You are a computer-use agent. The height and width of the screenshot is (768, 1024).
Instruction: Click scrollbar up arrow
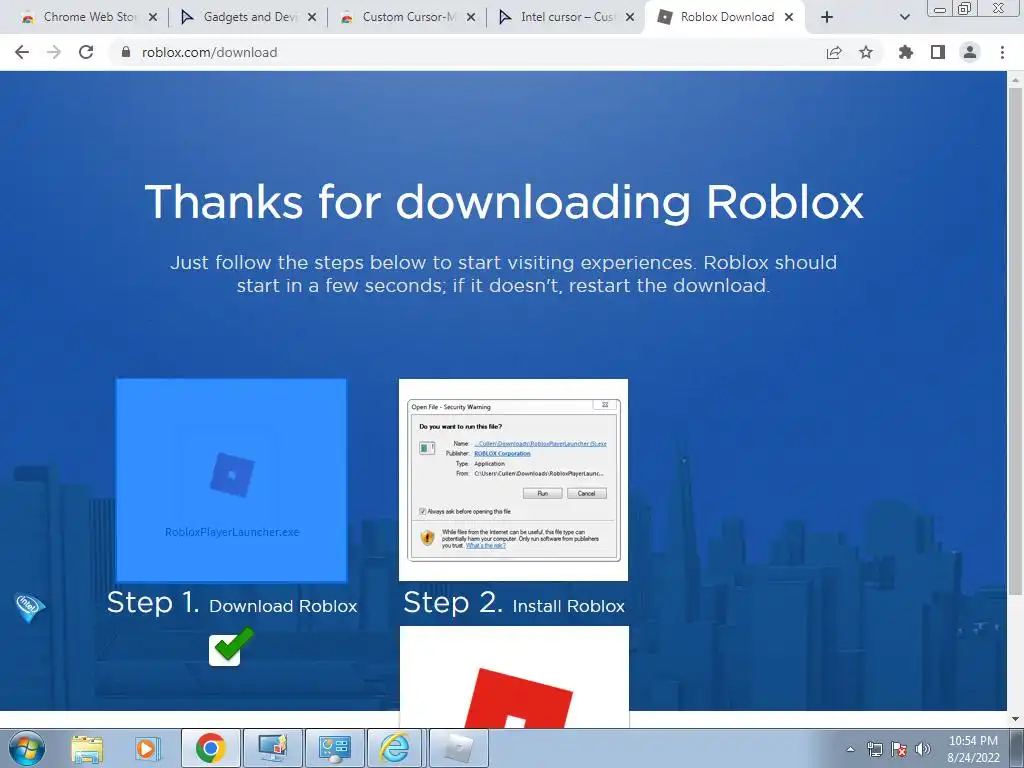tap(1015, 80)
